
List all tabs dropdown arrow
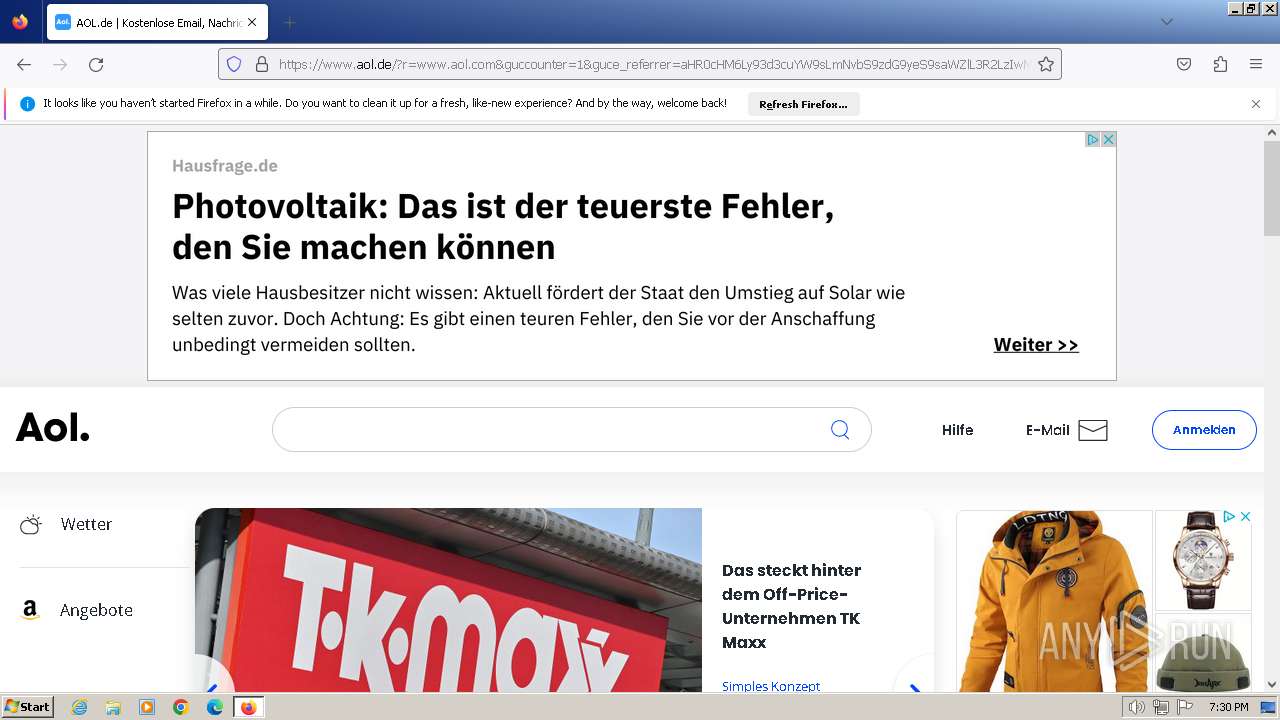pyautogui.click(x=1166, y=22)
